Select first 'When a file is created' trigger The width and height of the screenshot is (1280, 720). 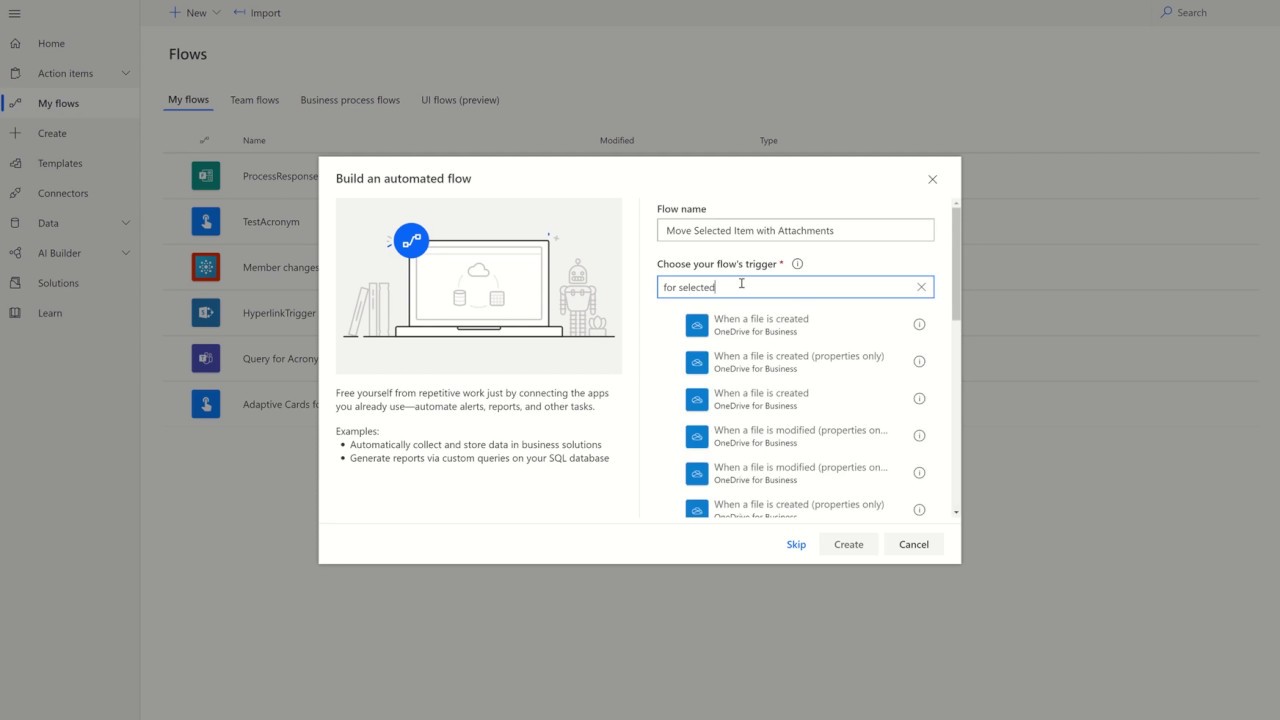pyautogui.click(x=795, y=325)
